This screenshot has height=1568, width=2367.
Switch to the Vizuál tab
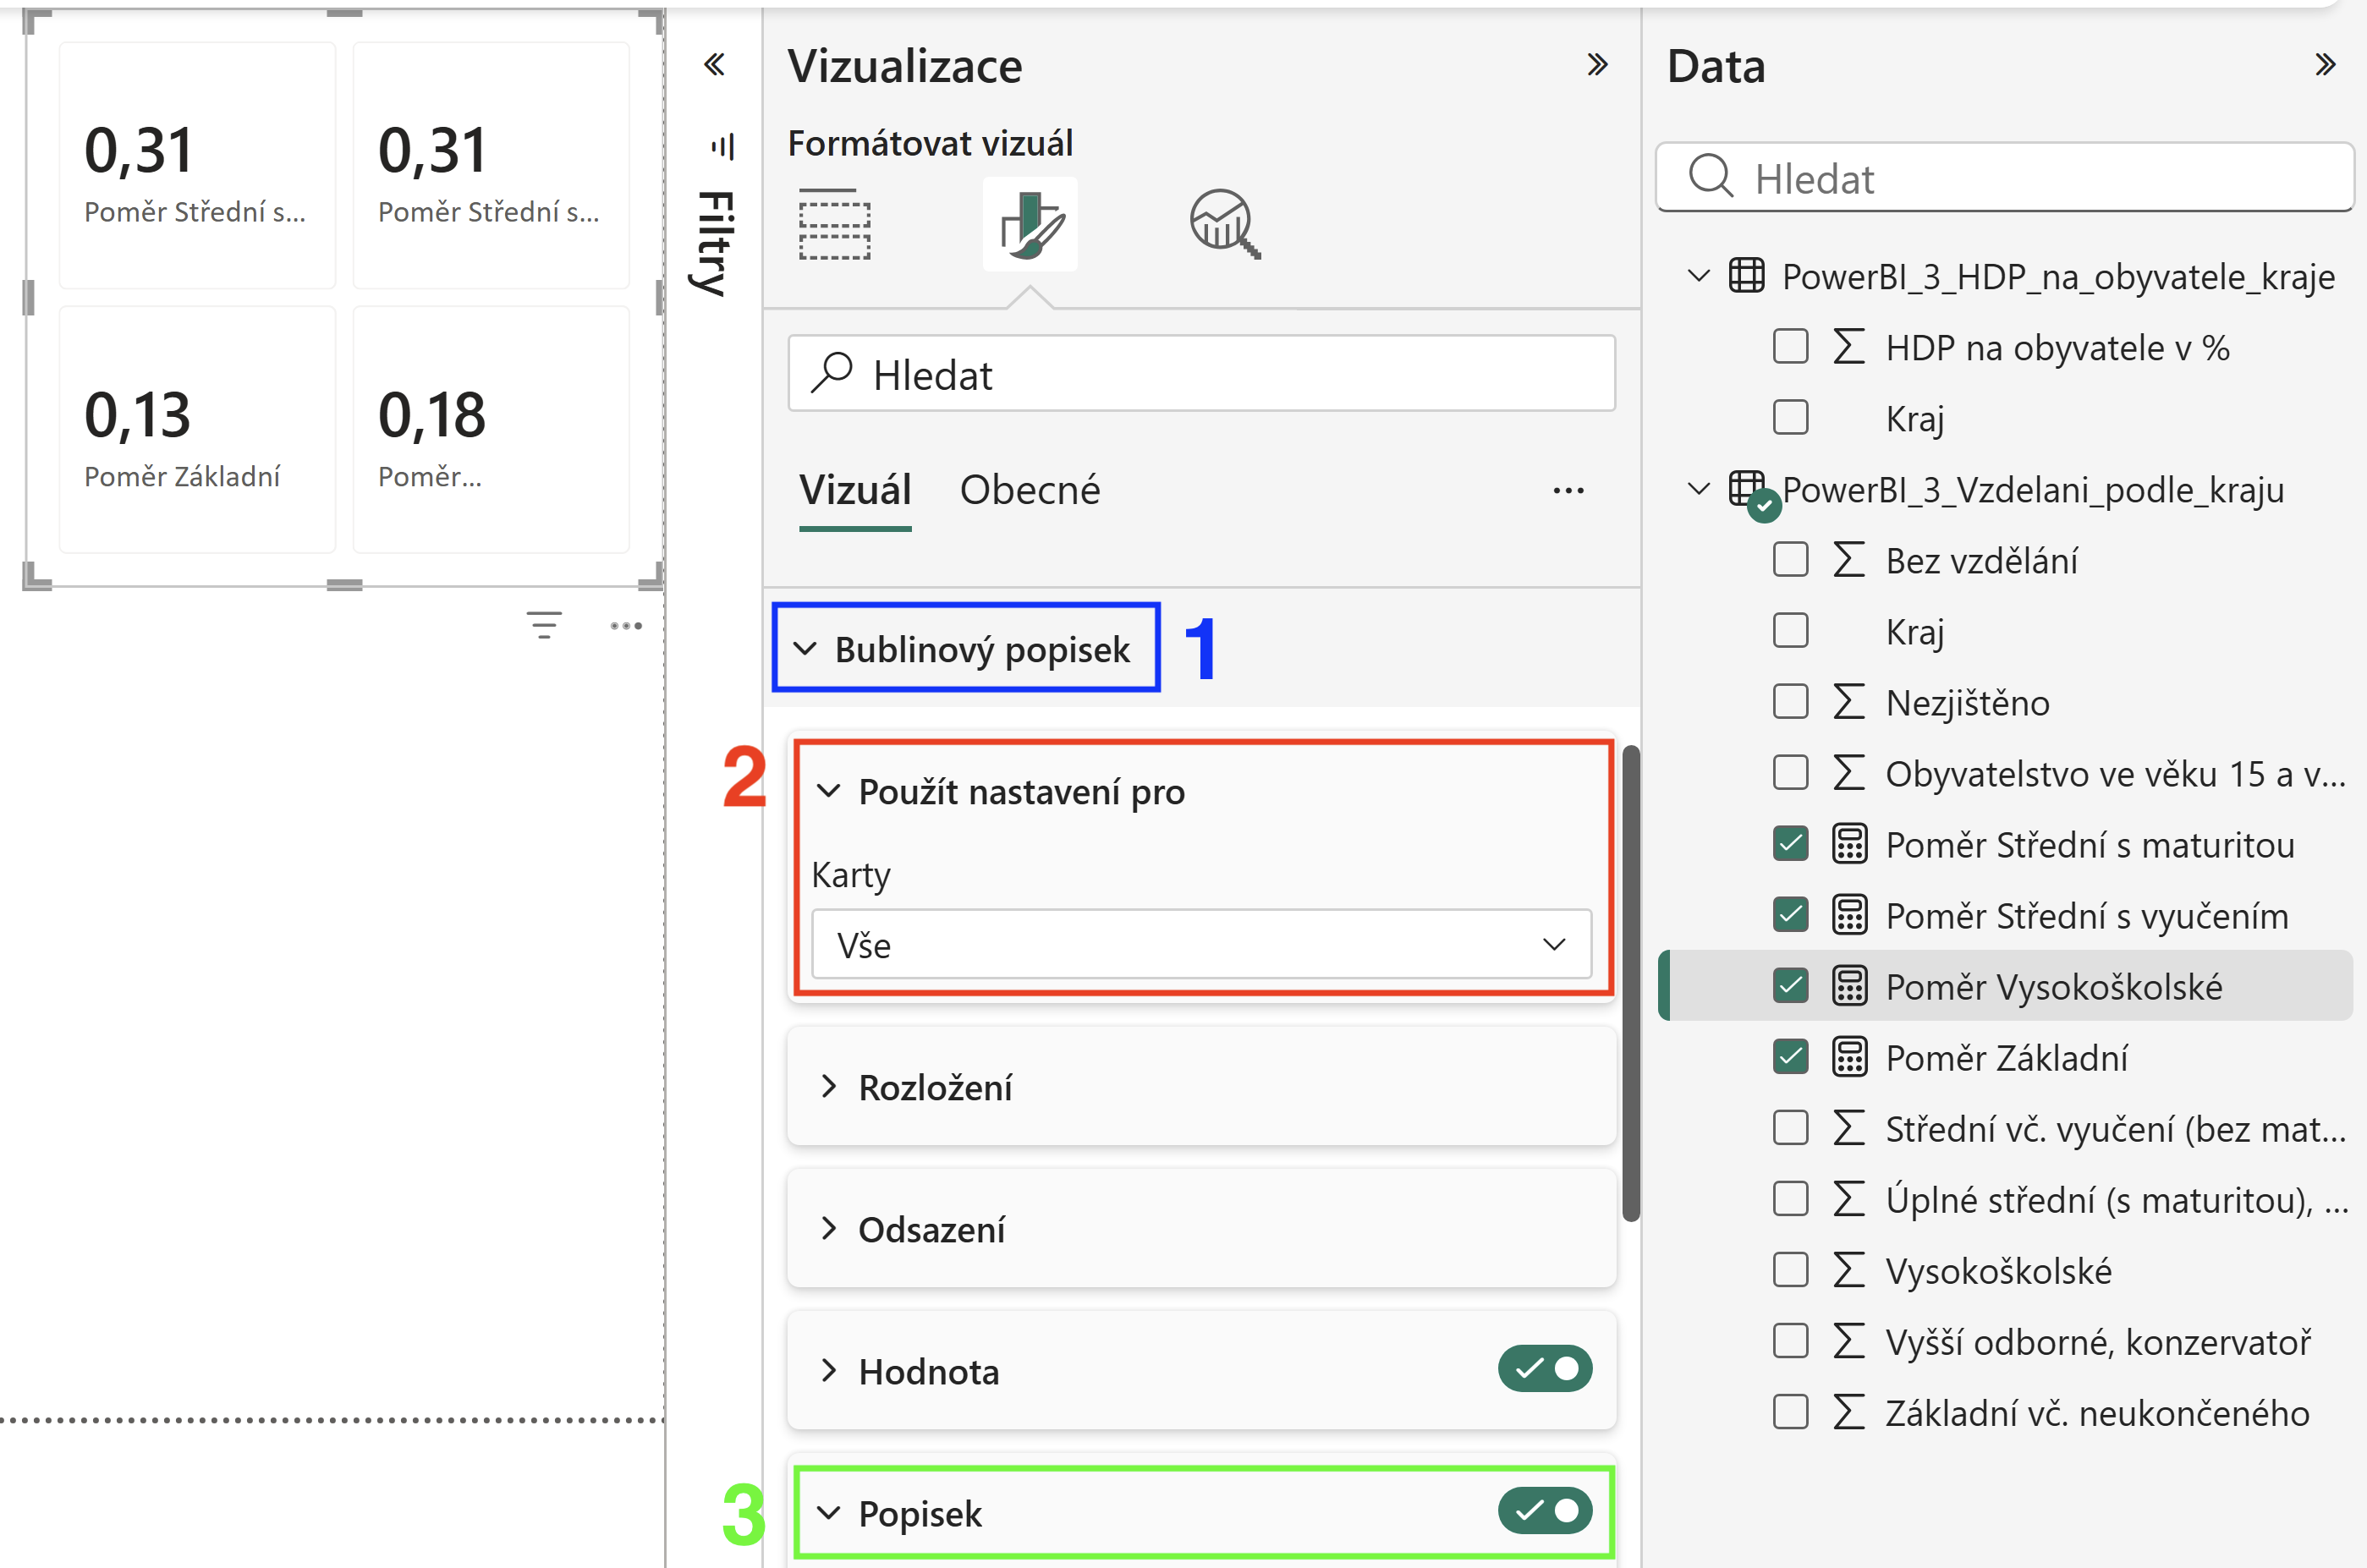[x=855, y=491]
